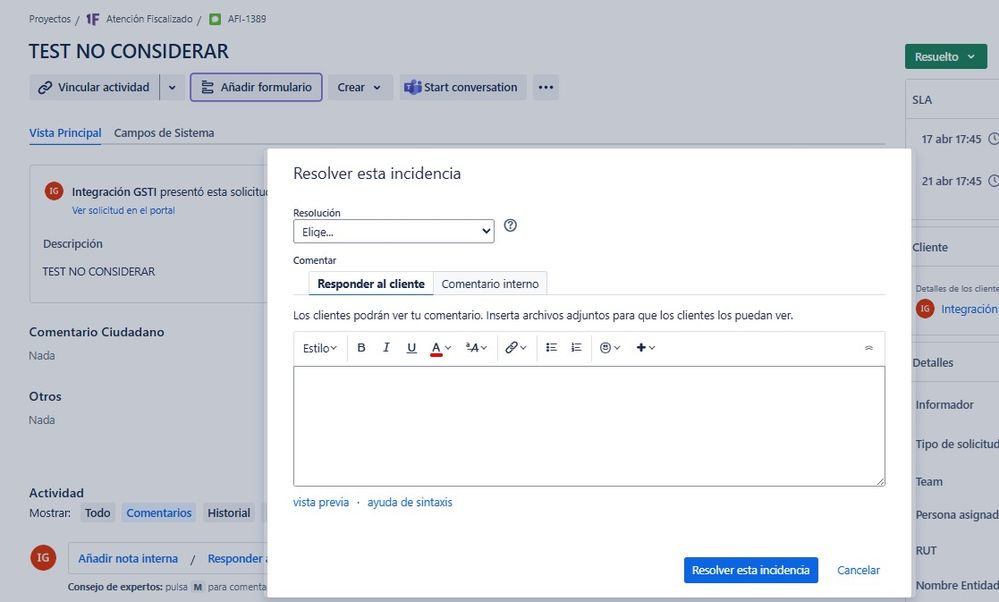Screen dimensions: 999x602
Task: Open the text color picker
Action: [440, 348]
